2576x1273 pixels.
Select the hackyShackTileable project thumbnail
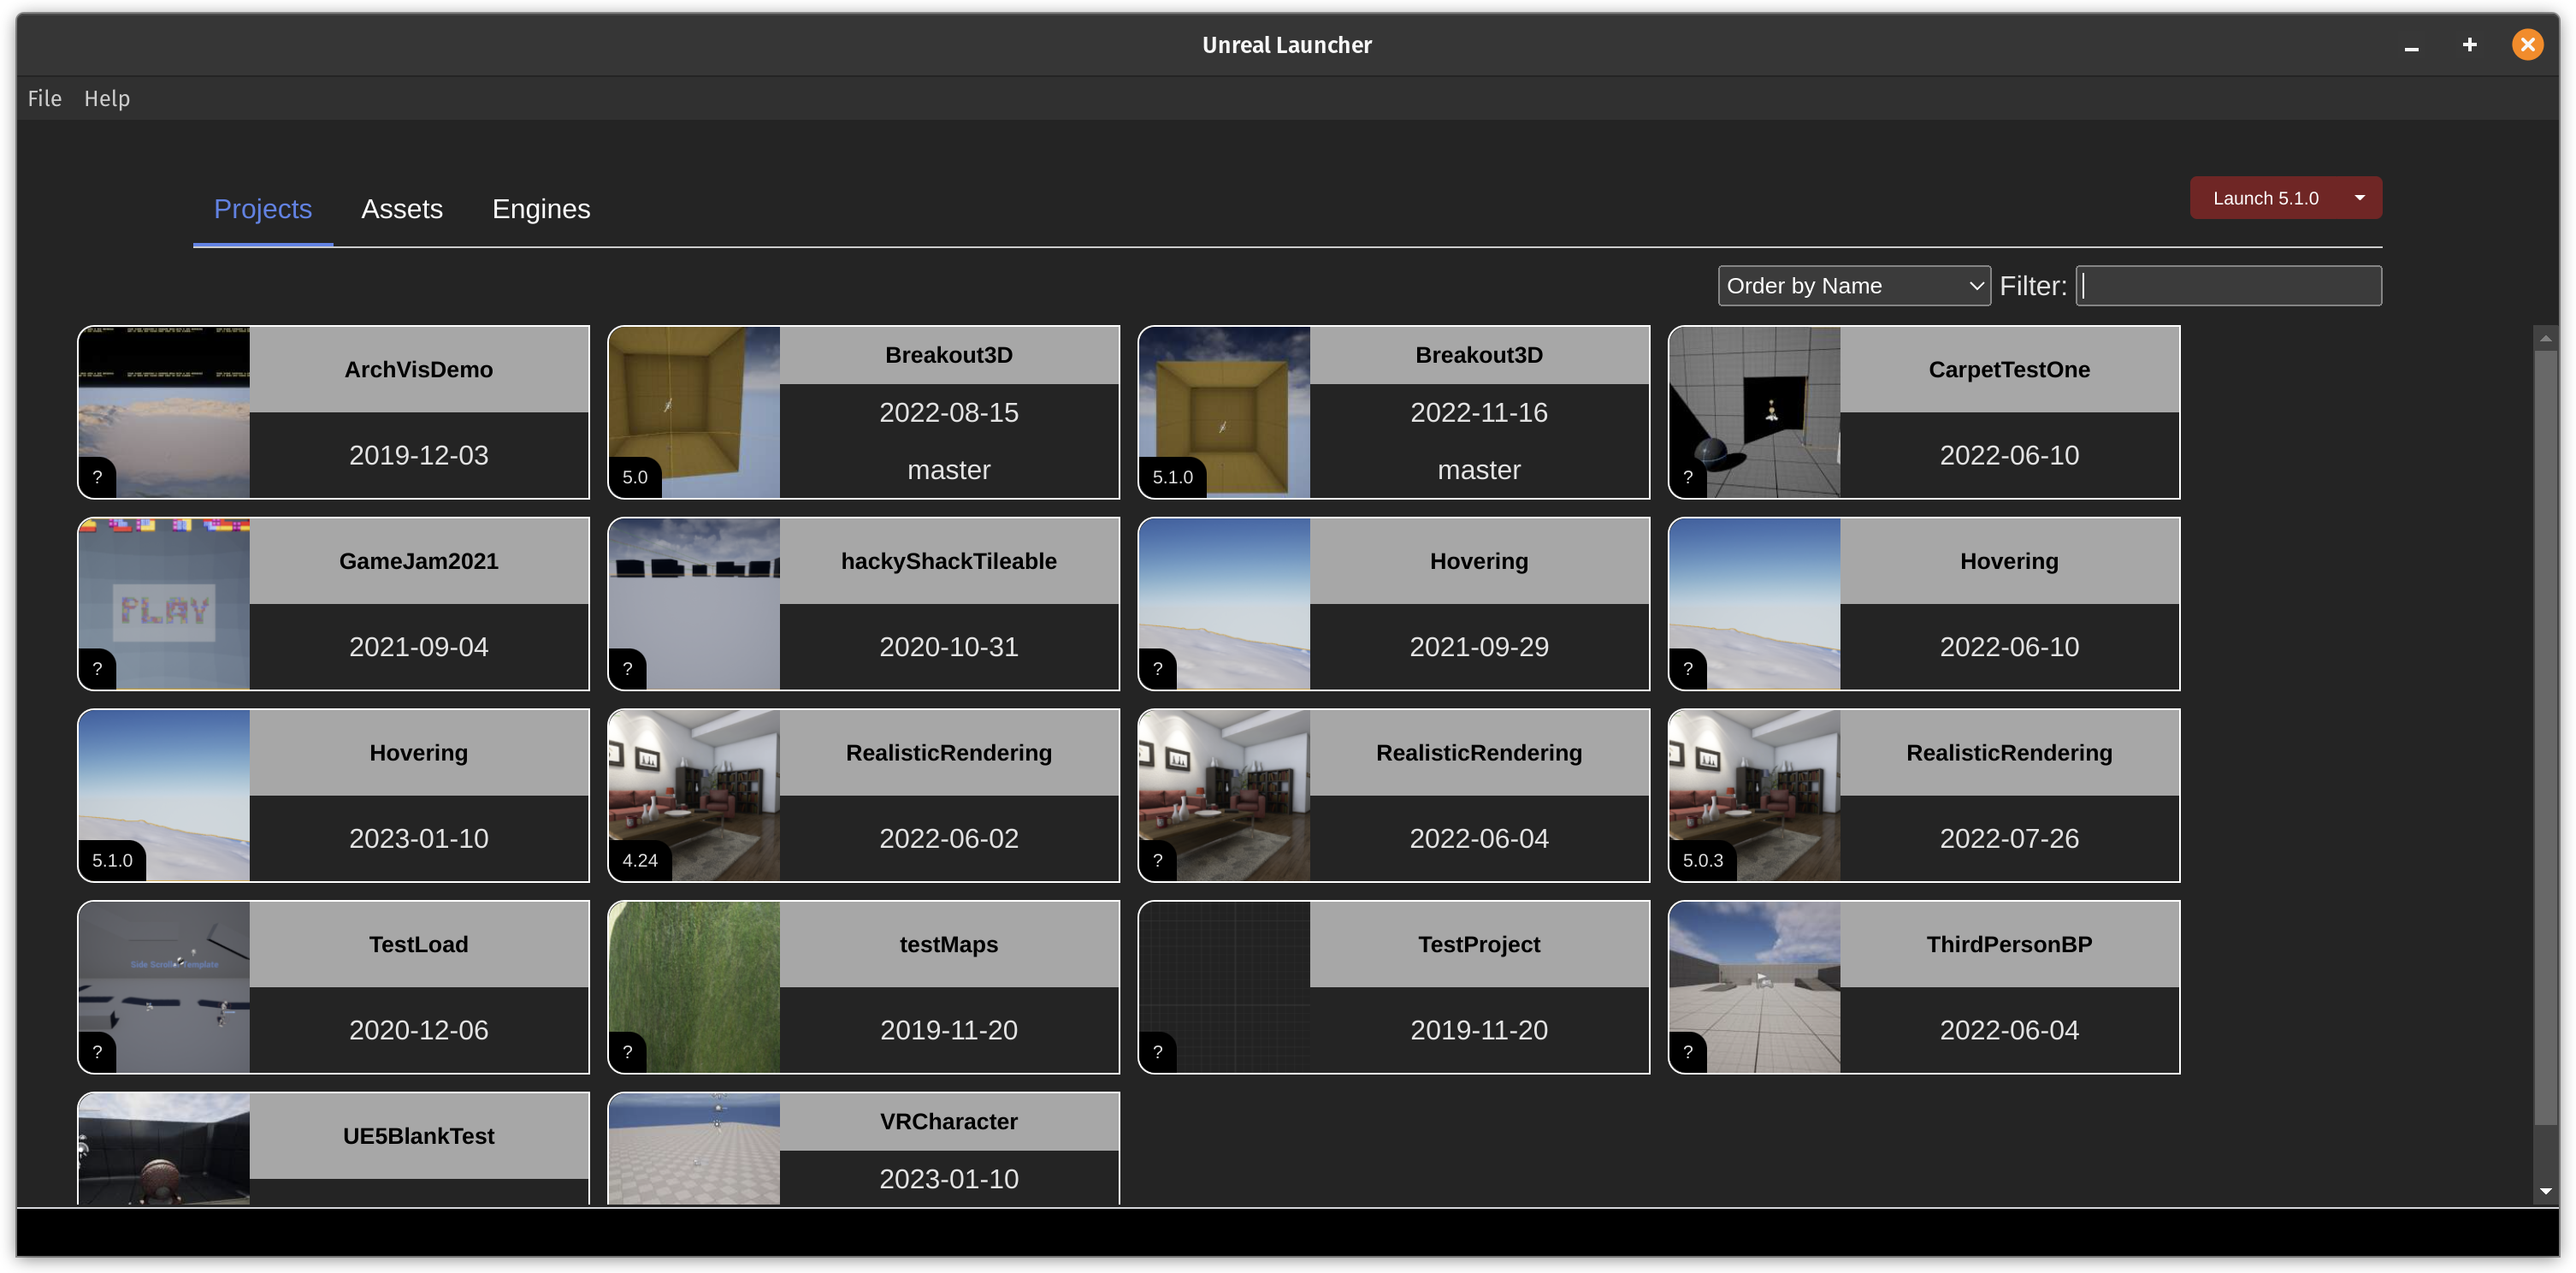[694, 604]
